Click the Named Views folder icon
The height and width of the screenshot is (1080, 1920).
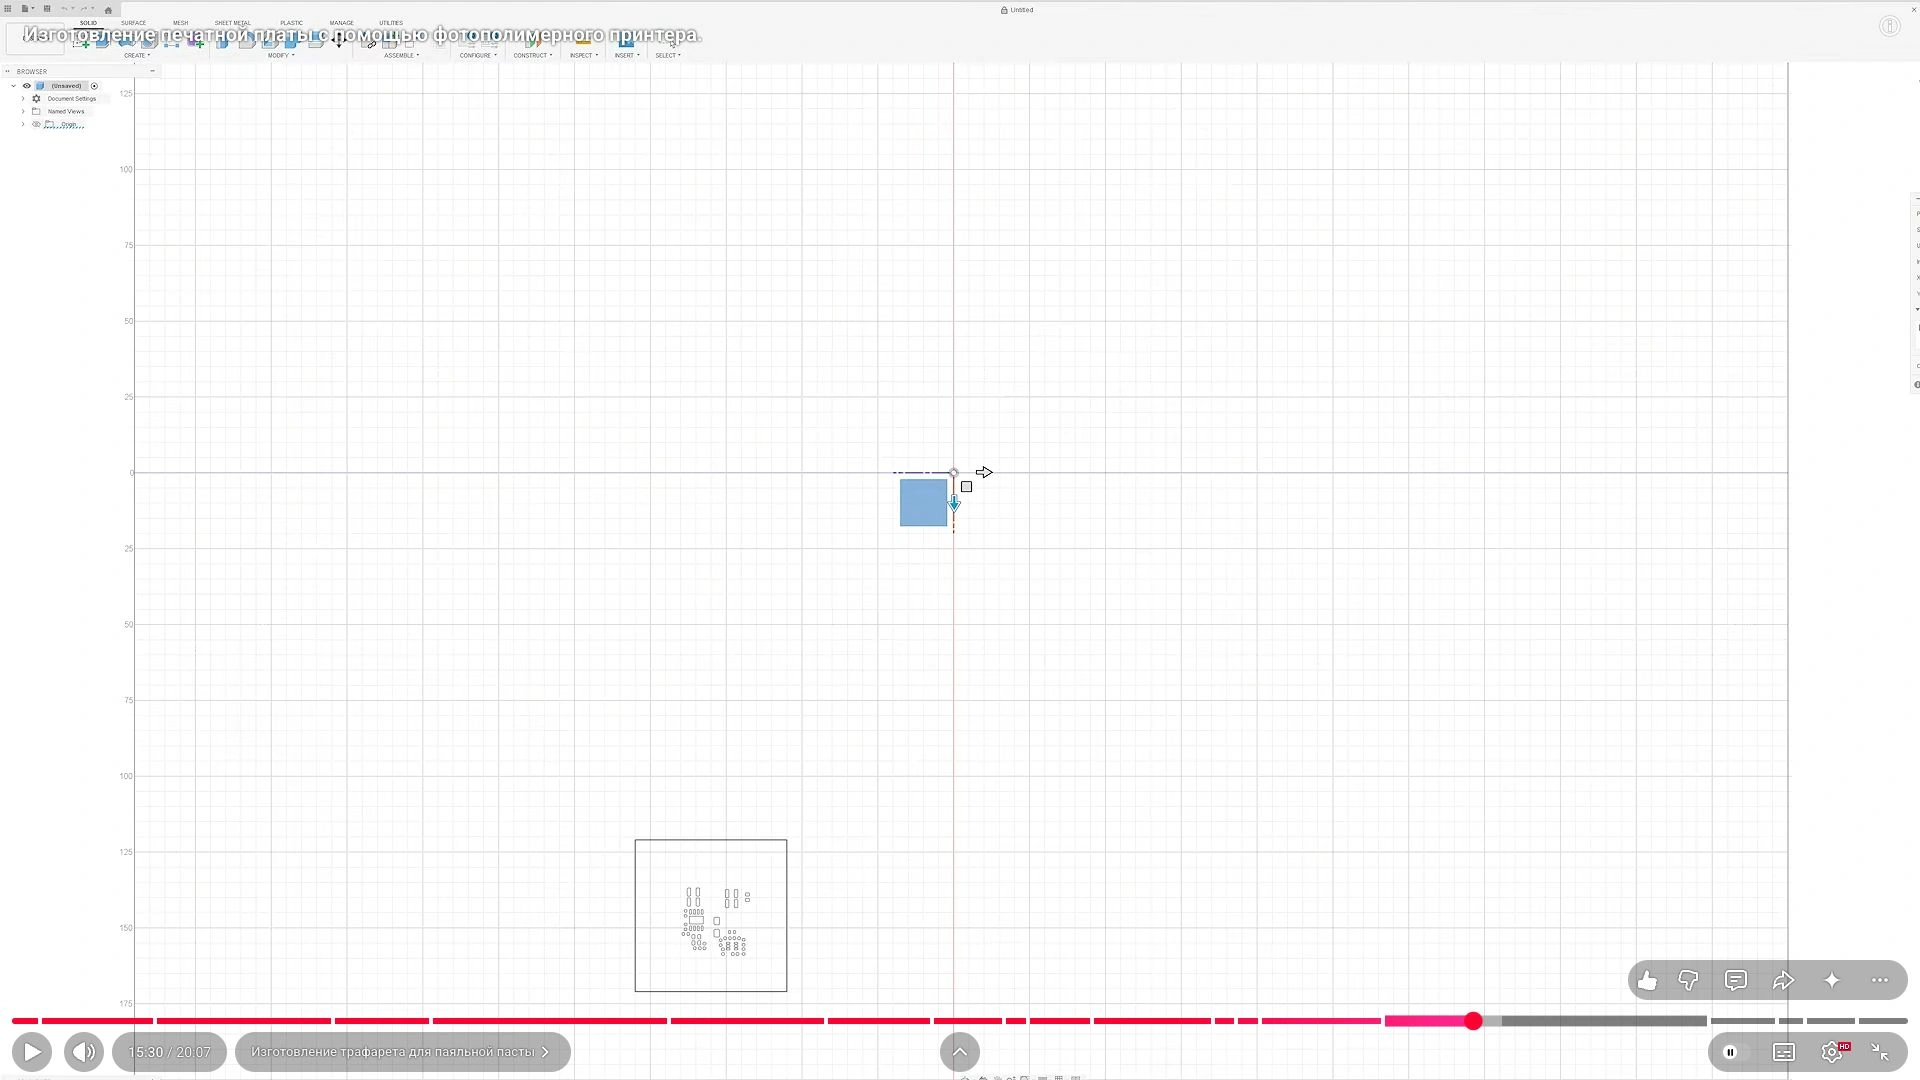(36, 111)
